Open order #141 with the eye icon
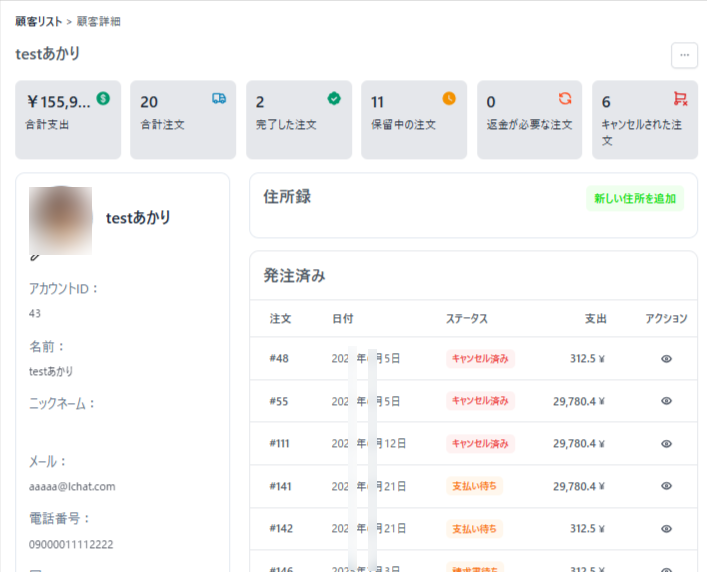The height and width of the screenshot is (572, 707). click(666, 486)
